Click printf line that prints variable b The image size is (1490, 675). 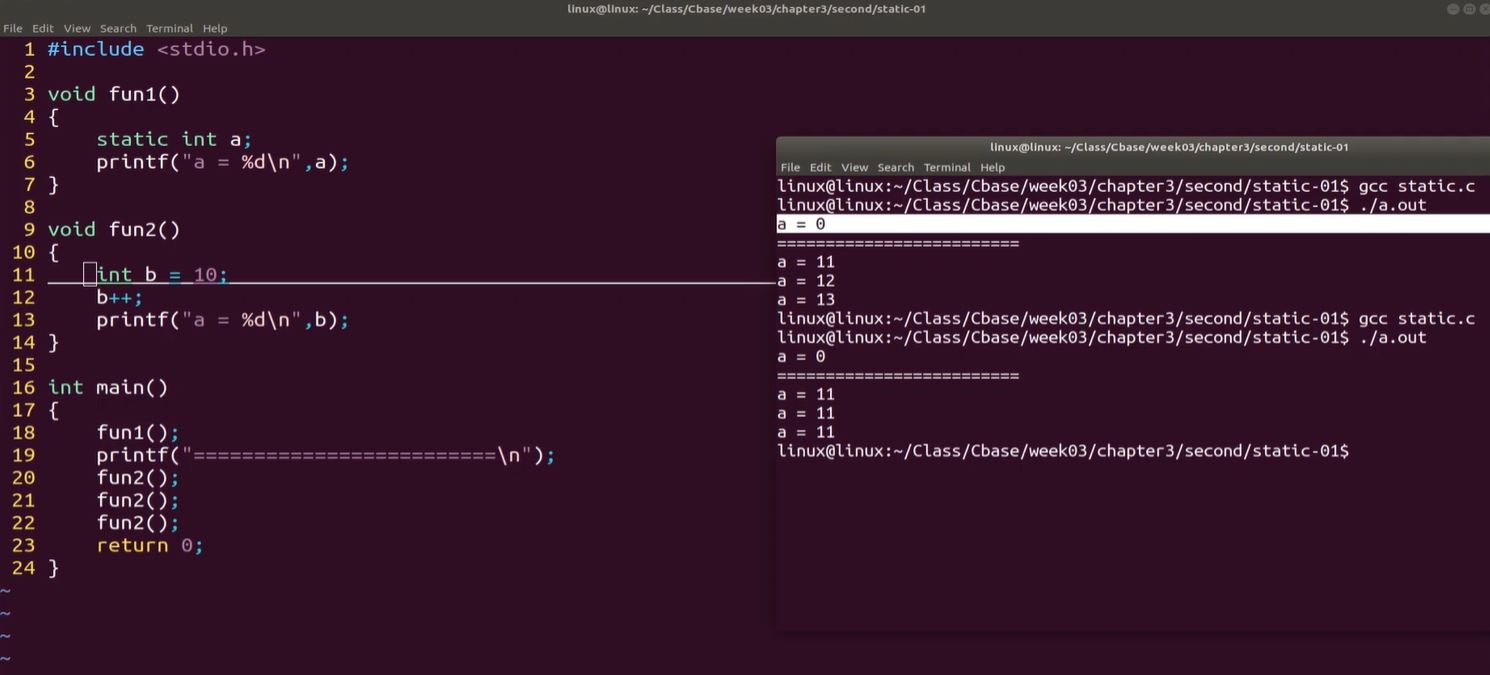(222, 320)
